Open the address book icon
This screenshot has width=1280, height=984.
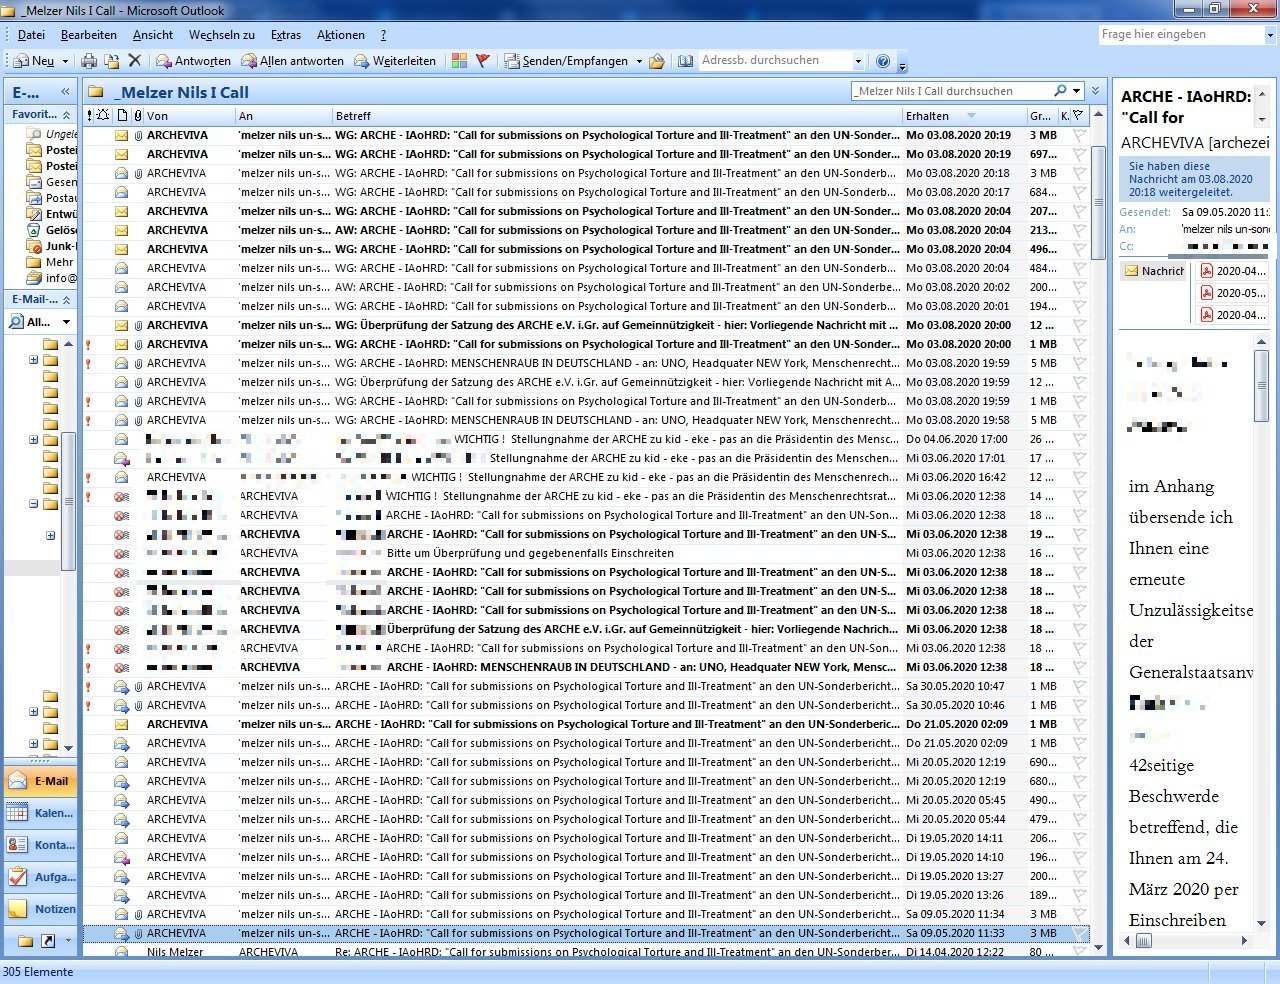pos(685,61)
